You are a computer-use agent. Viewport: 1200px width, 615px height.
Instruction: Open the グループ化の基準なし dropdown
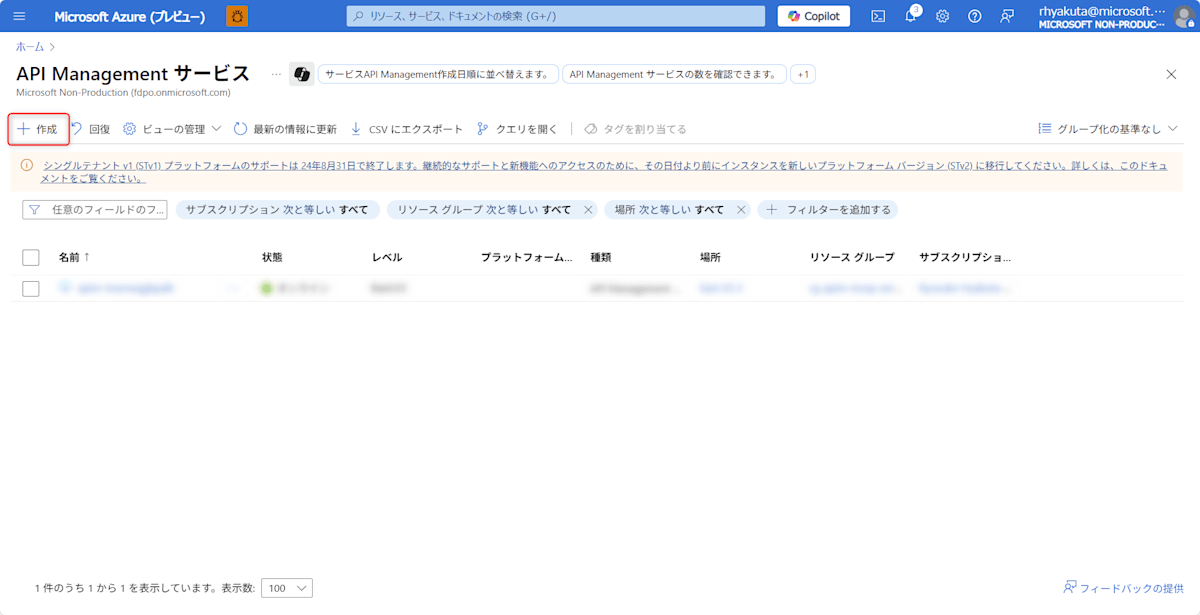[x=1108, y=129]
